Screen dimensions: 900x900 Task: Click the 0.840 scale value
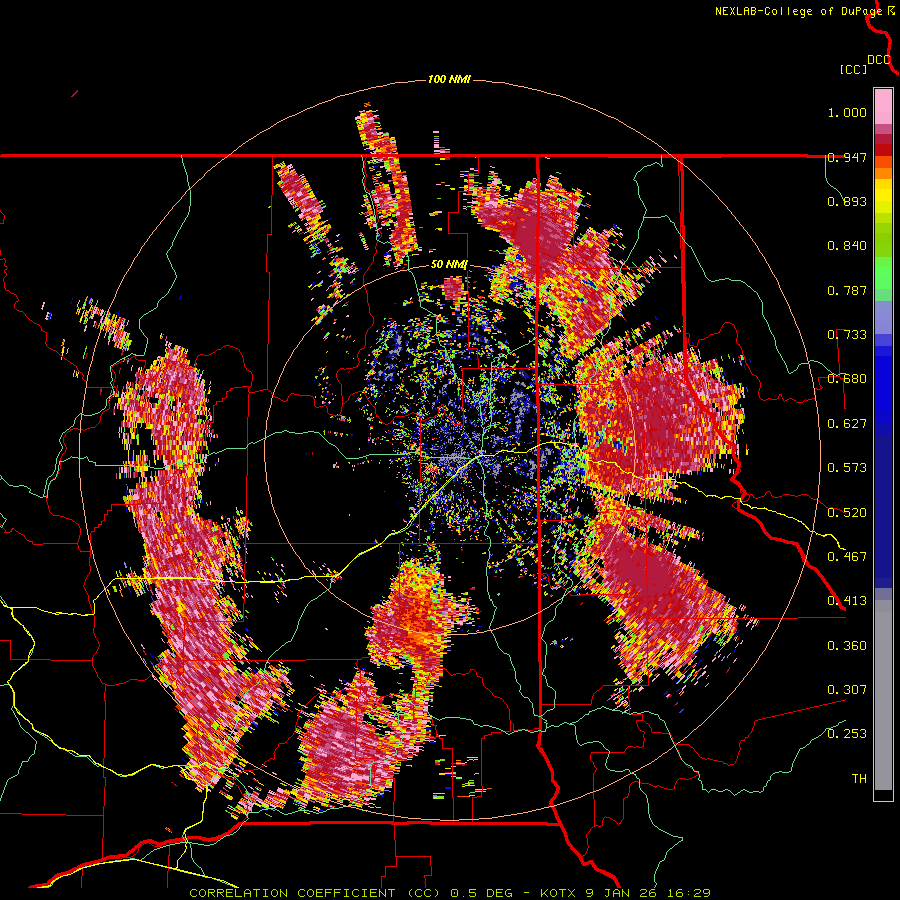pos(847,246)
